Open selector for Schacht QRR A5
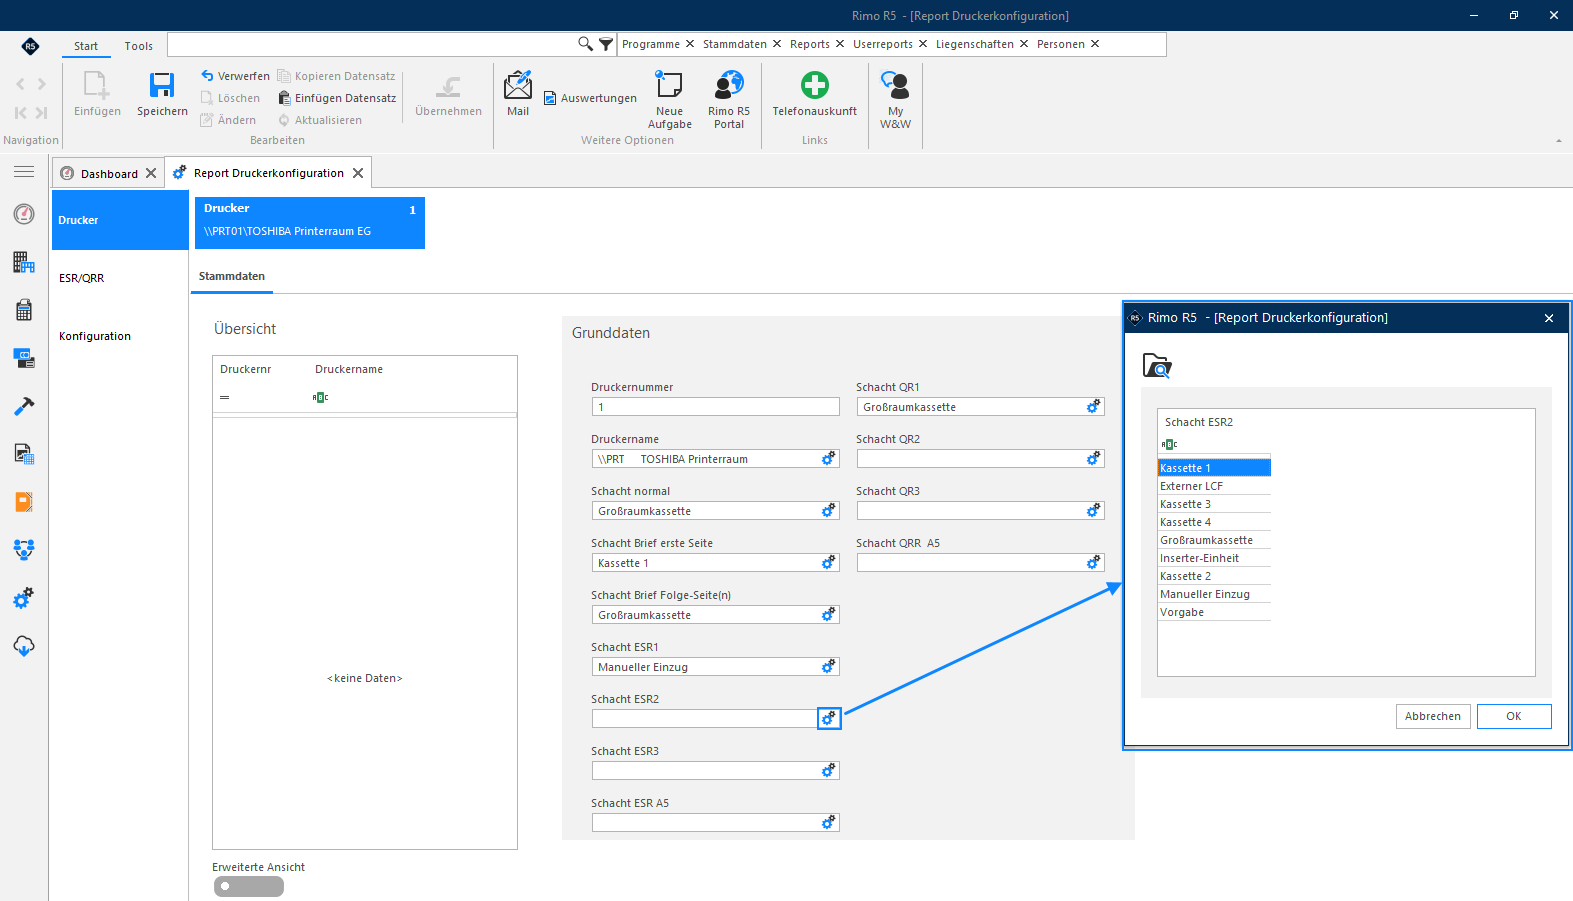Image resolution: width=1573 pixels, height=901 pixels. click(1094, 563)
